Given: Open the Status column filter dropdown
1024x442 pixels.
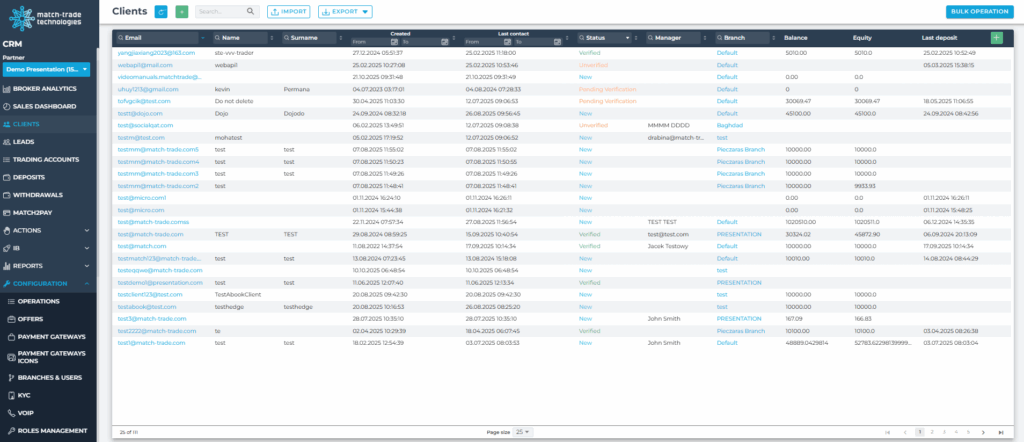Looking at the screenshot, I should pos(628,38).
